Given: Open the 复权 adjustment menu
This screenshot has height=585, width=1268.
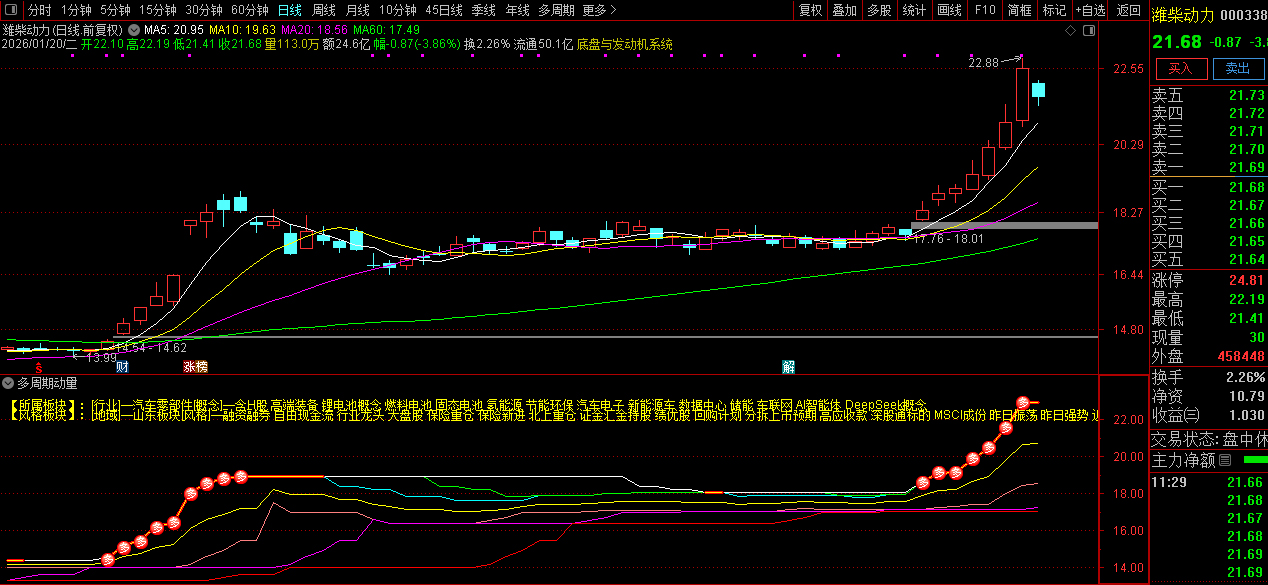Looking at the screenshot, I should pyautogui.click(x=810, y=10).
